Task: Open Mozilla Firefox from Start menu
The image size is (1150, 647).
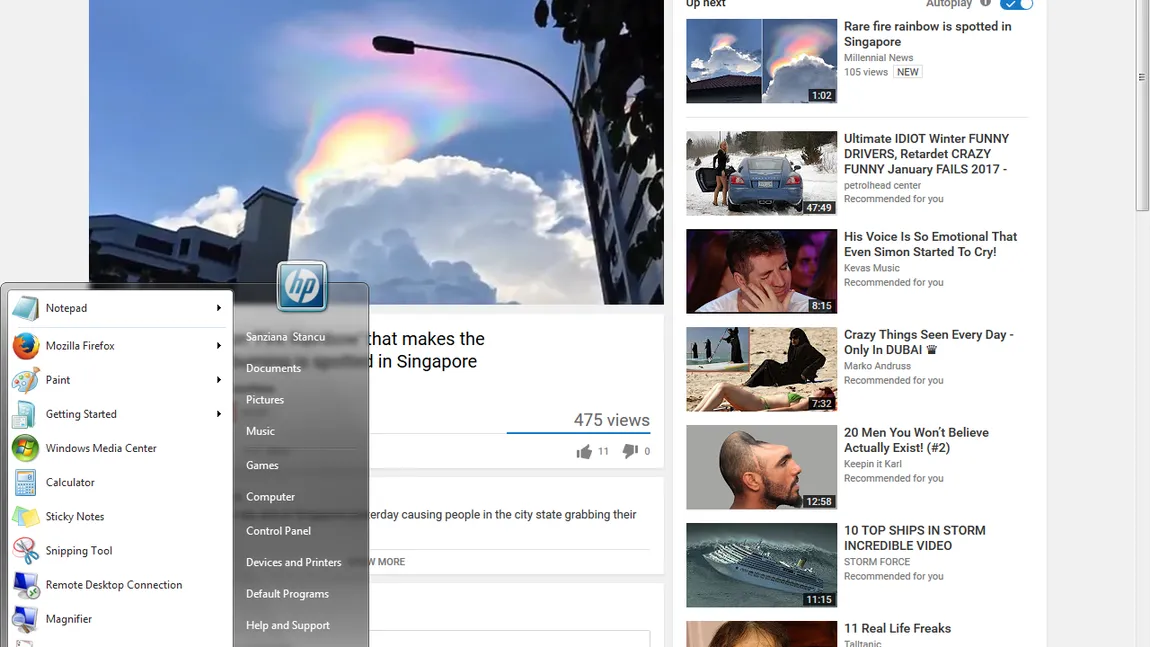Action: click(x=80, y=346)
